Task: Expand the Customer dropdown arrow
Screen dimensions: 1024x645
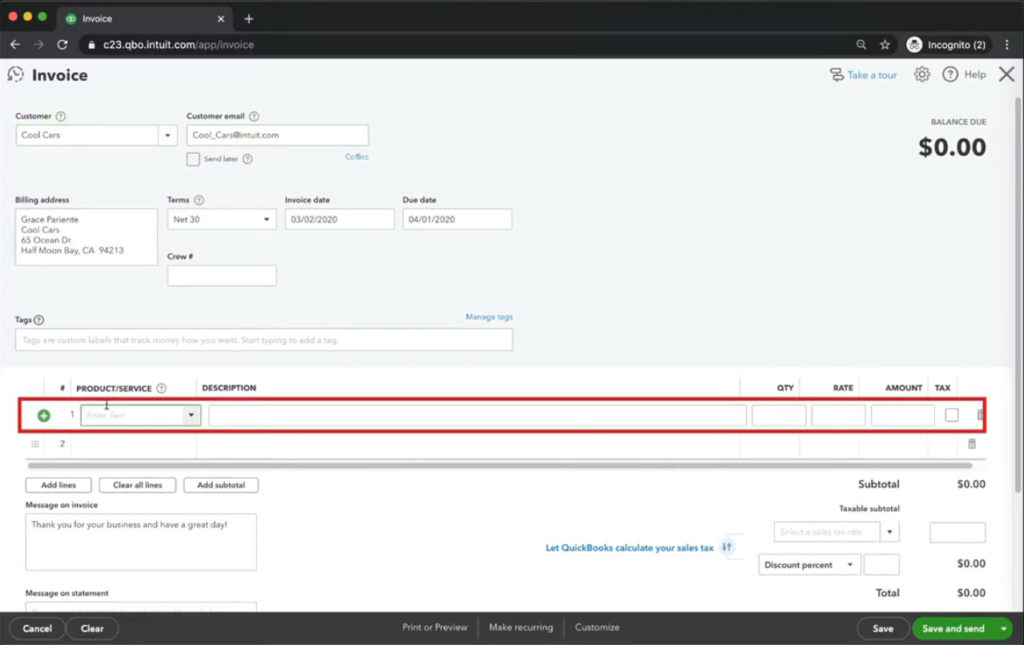Action: point(166,135)
